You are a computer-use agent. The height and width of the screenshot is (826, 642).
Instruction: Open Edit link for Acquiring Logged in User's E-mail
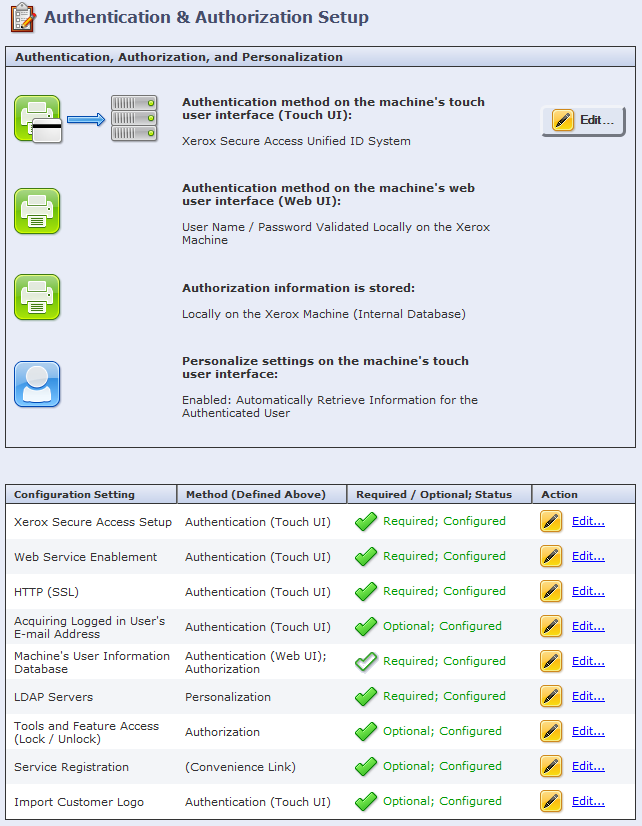[588, 627]
